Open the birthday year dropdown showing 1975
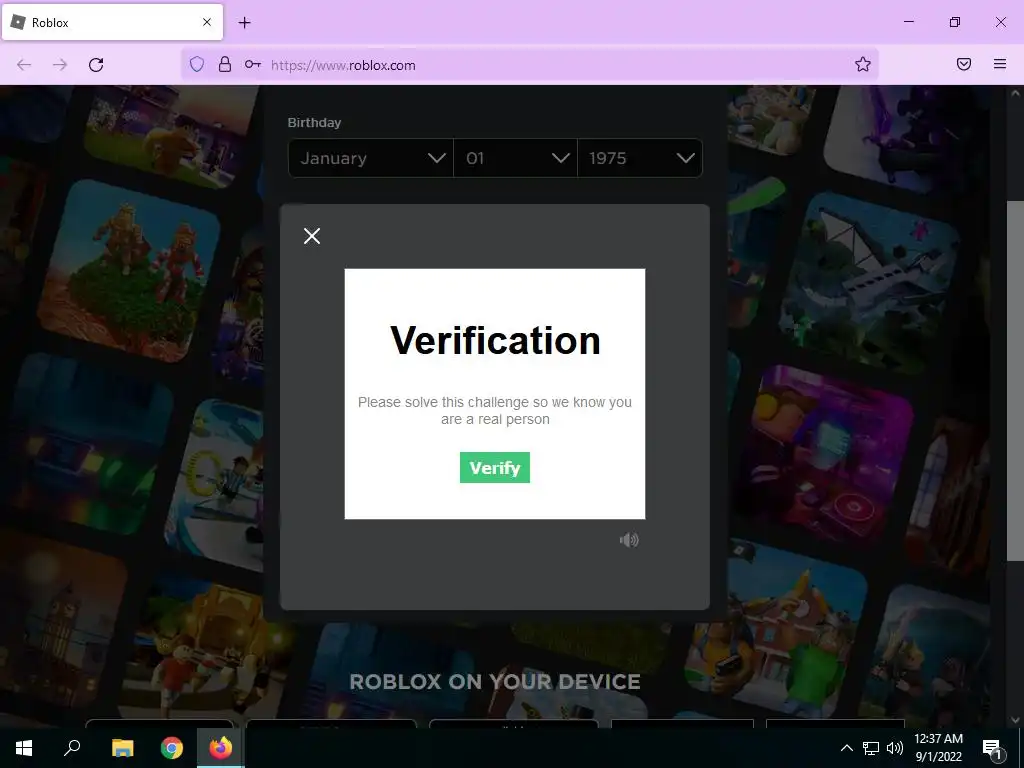The width and height of the screenshot is (1024, 768). coord(640,158)
